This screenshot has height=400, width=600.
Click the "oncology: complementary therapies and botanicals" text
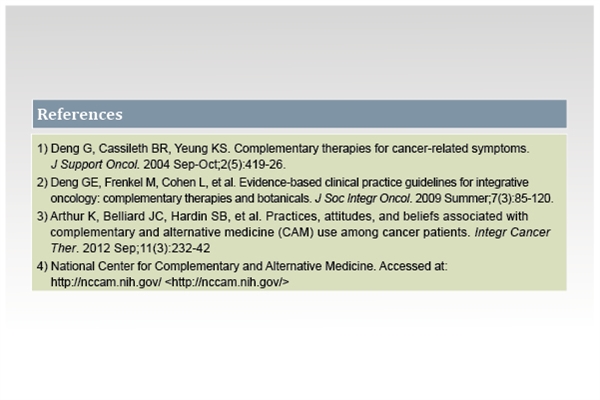179,198
